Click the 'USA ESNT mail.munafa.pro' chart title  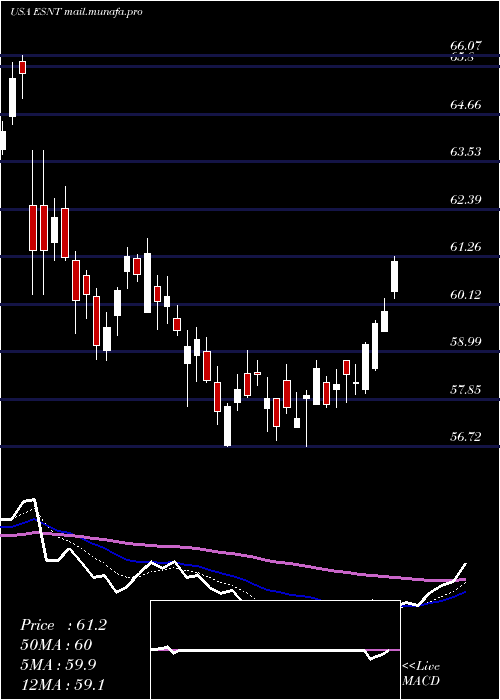[76, 12]
